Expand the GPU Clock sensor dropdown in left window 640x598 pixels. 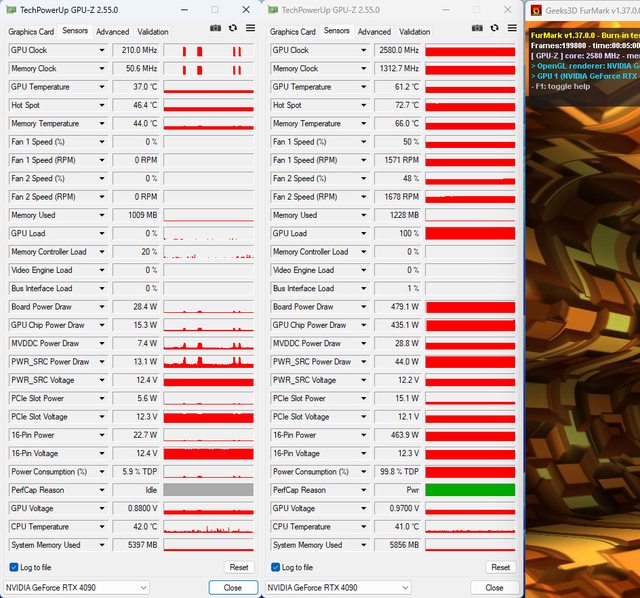tap(100, 50)
